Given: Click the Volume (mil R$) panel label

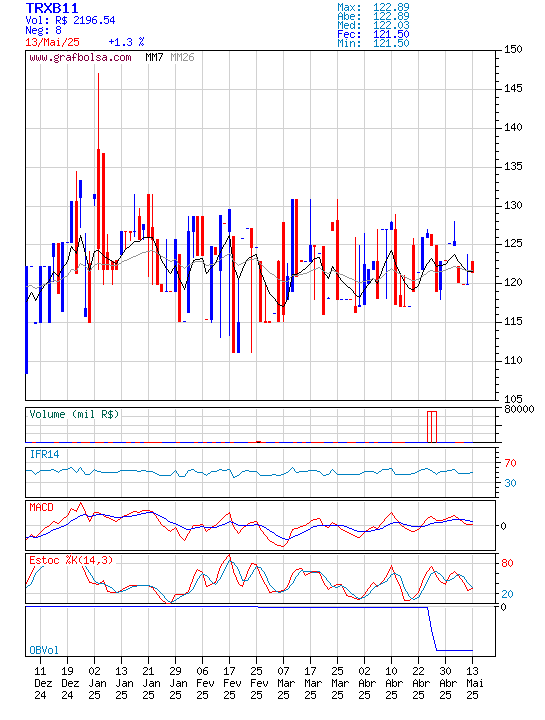Looking at the screenshot, I should pos(74,414).
